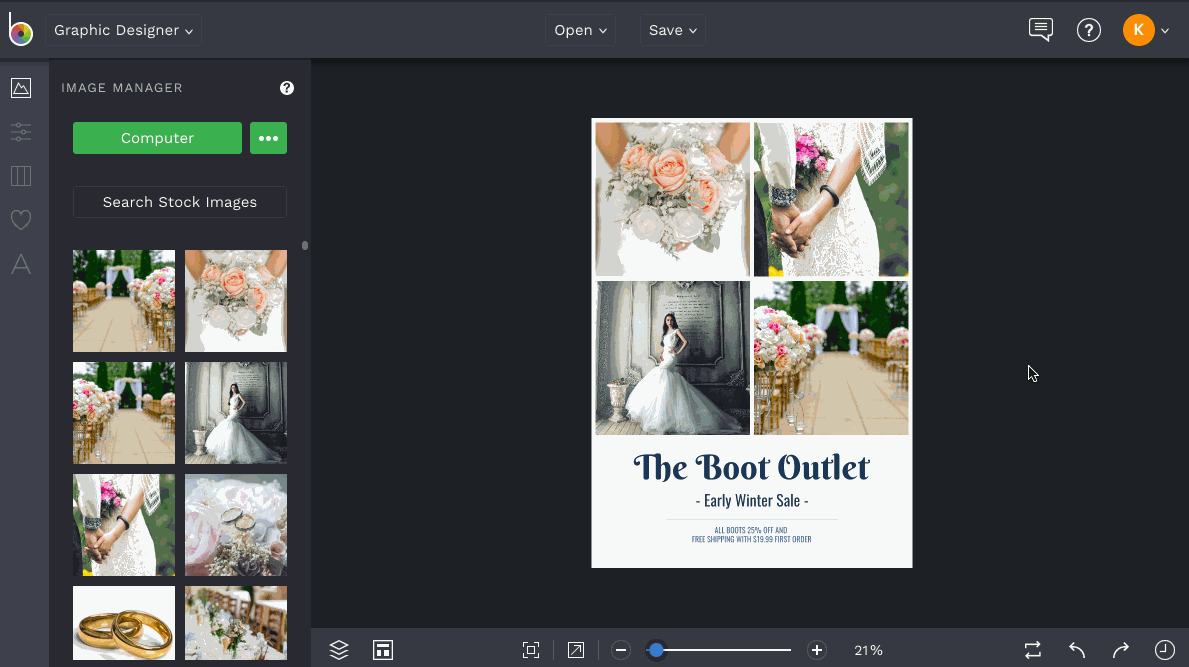Screen dimensions: 1189x667
Task: Select the reception table thumbnail
Action: tap(236, 623)
